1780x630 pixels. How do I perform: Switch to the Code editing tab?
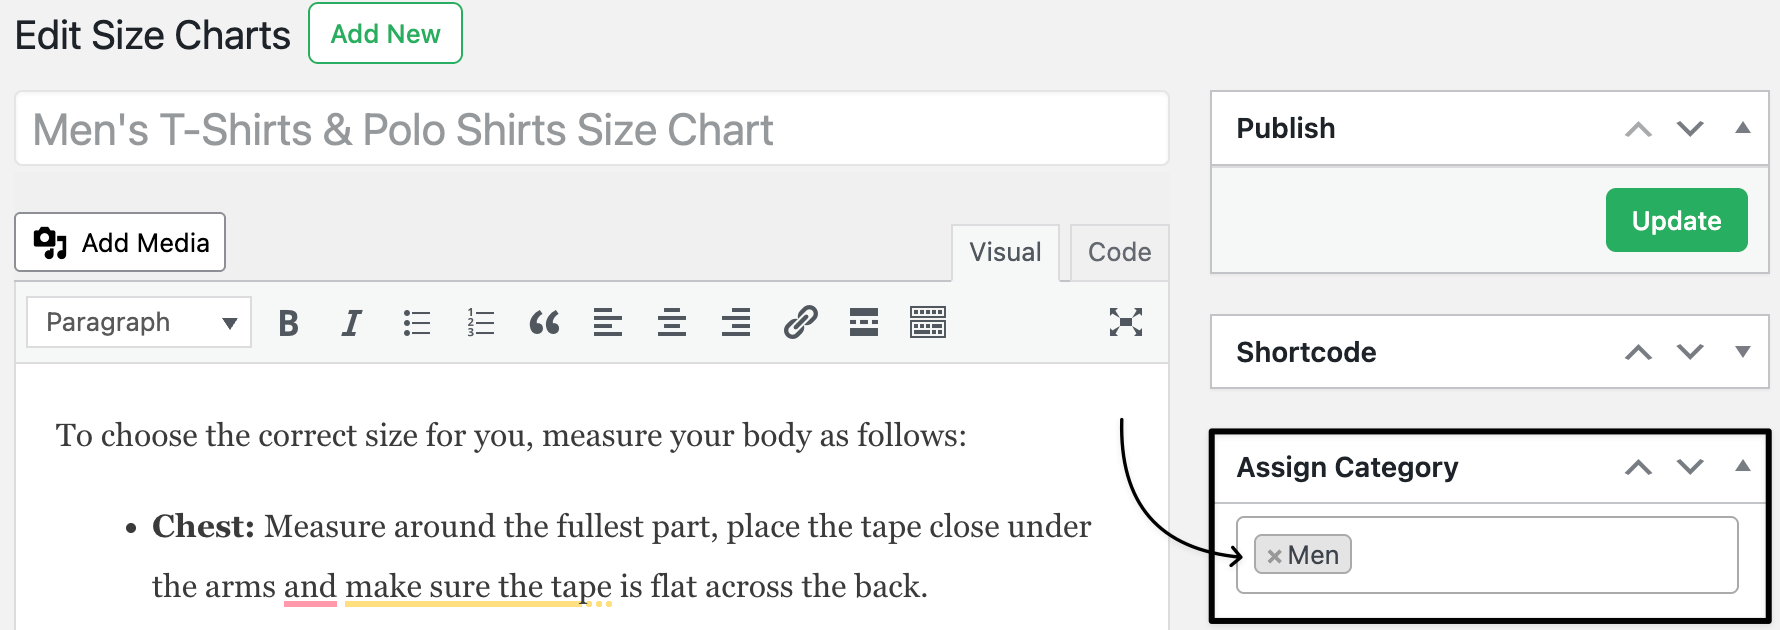(1119, 252)
